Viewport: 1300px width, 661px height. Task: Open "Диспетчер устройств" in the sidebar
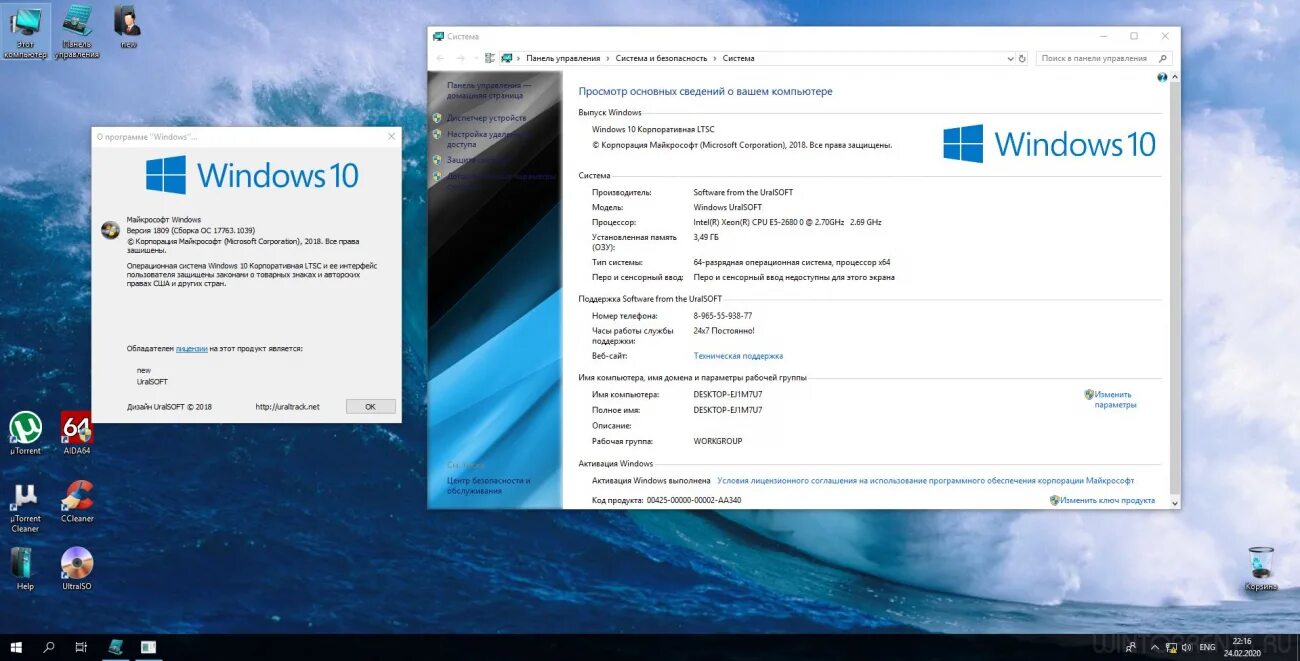pyautogui.click(x=486, y=118)
